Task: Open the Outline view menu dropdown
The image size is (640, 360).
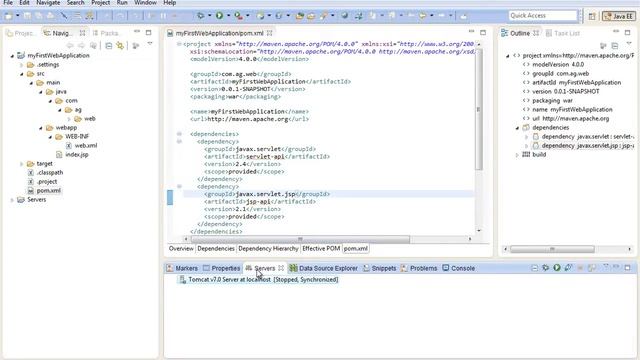Action: pyautogui.click(x=629, y=44)
